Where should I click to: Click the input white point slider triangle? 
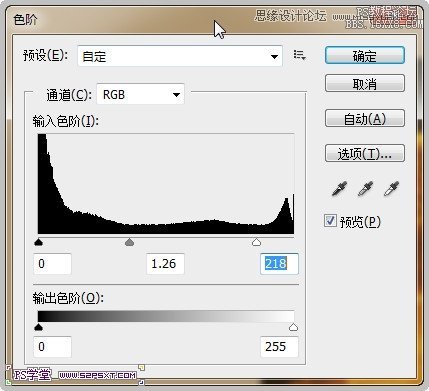click(x=256, y=242)
